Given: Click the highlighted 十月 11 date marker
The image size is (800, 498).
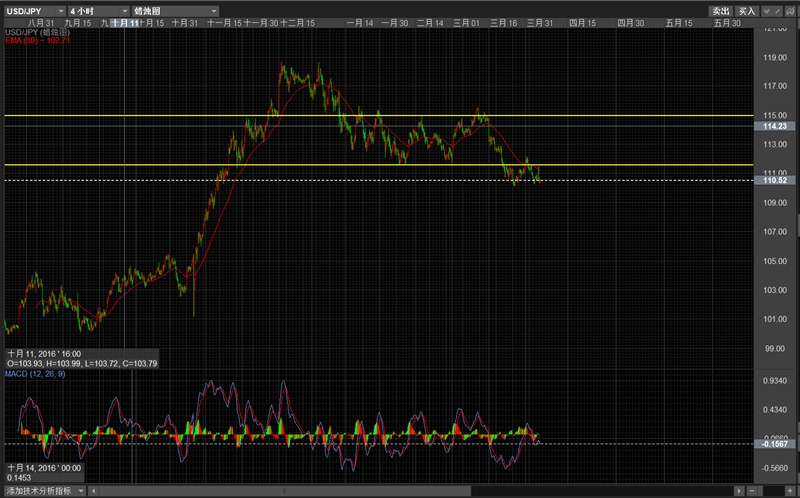Looking at the screenshot, I should coord(125,23).
